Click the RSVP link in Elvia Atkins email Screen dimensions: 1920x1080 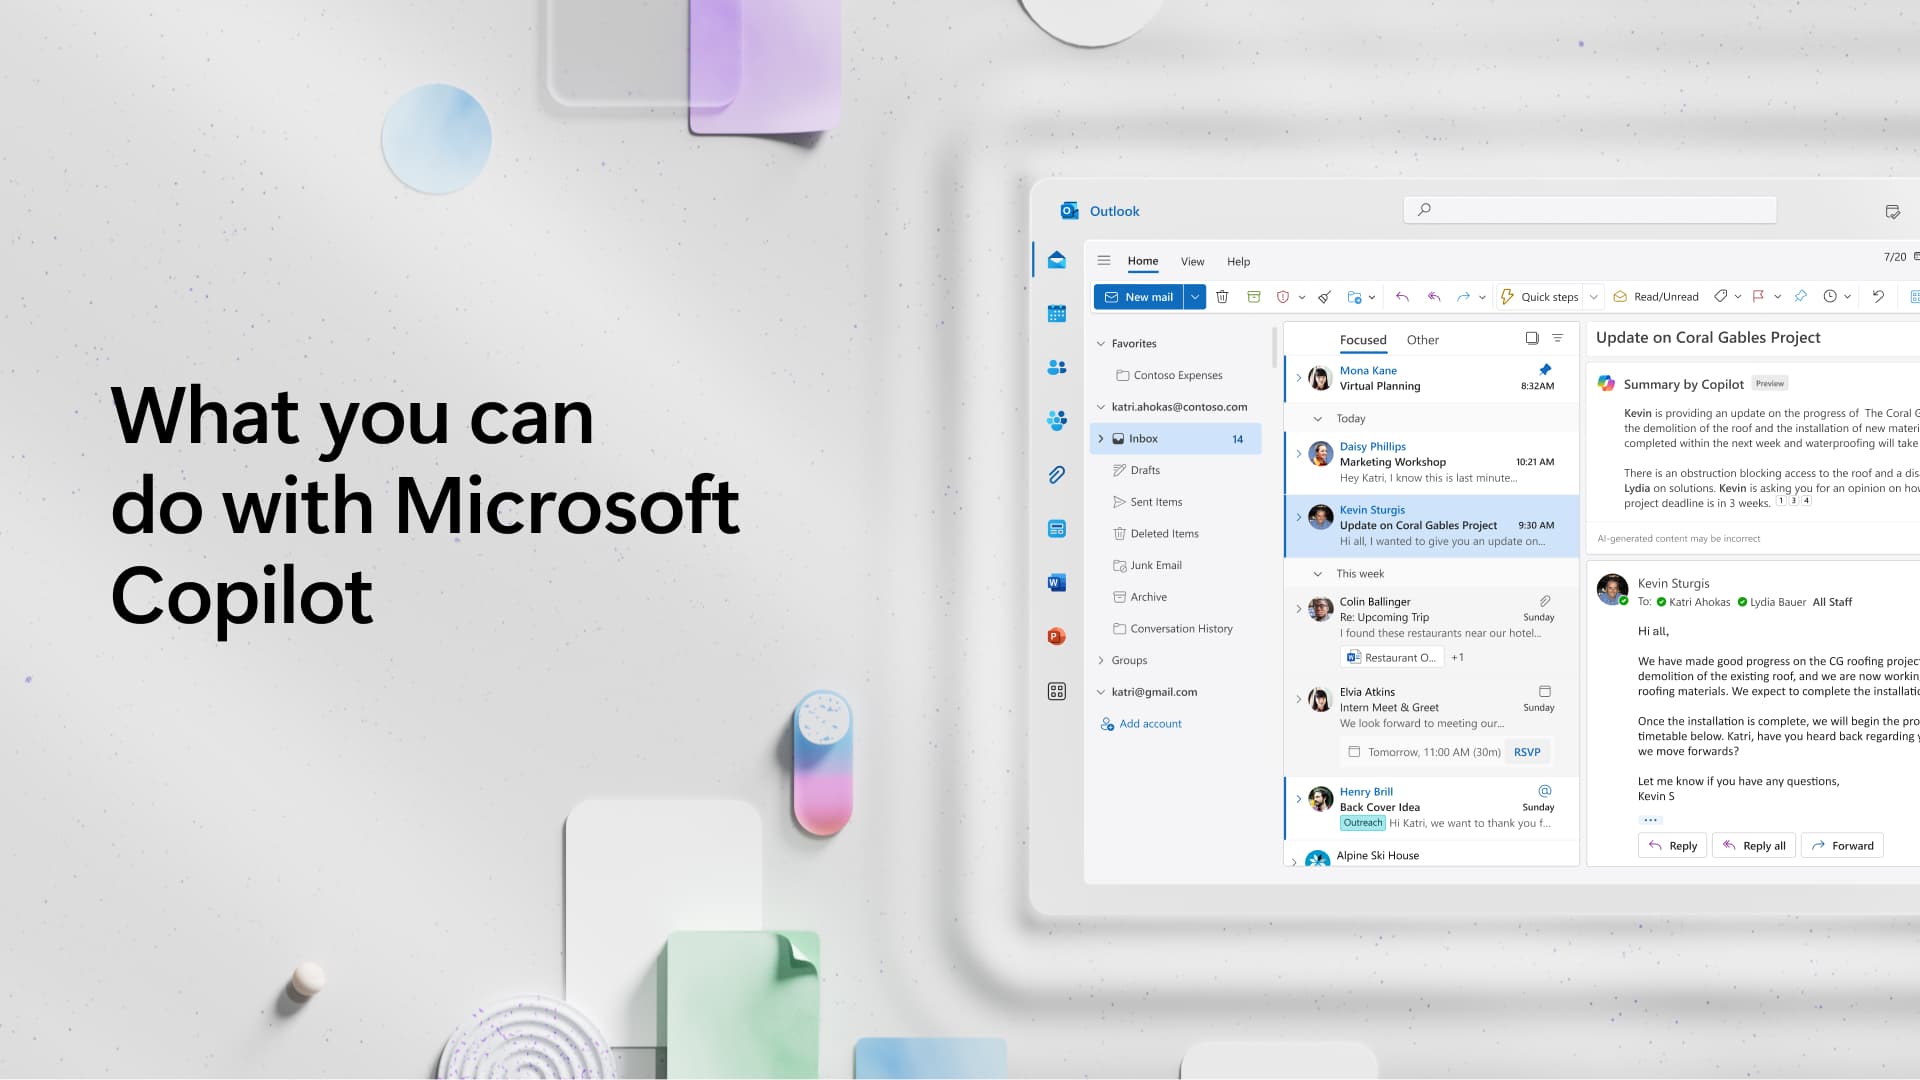pyautogui.click(x=1527, y=752)
